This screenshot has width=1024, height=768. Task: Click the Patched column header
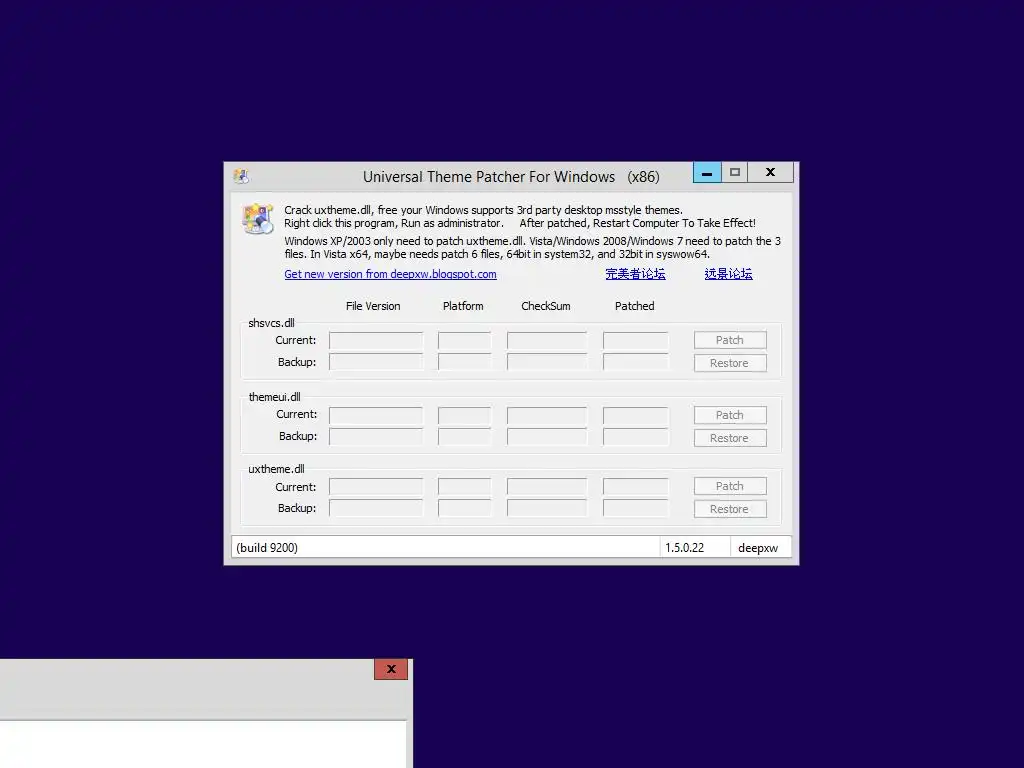tap(634, 306)
